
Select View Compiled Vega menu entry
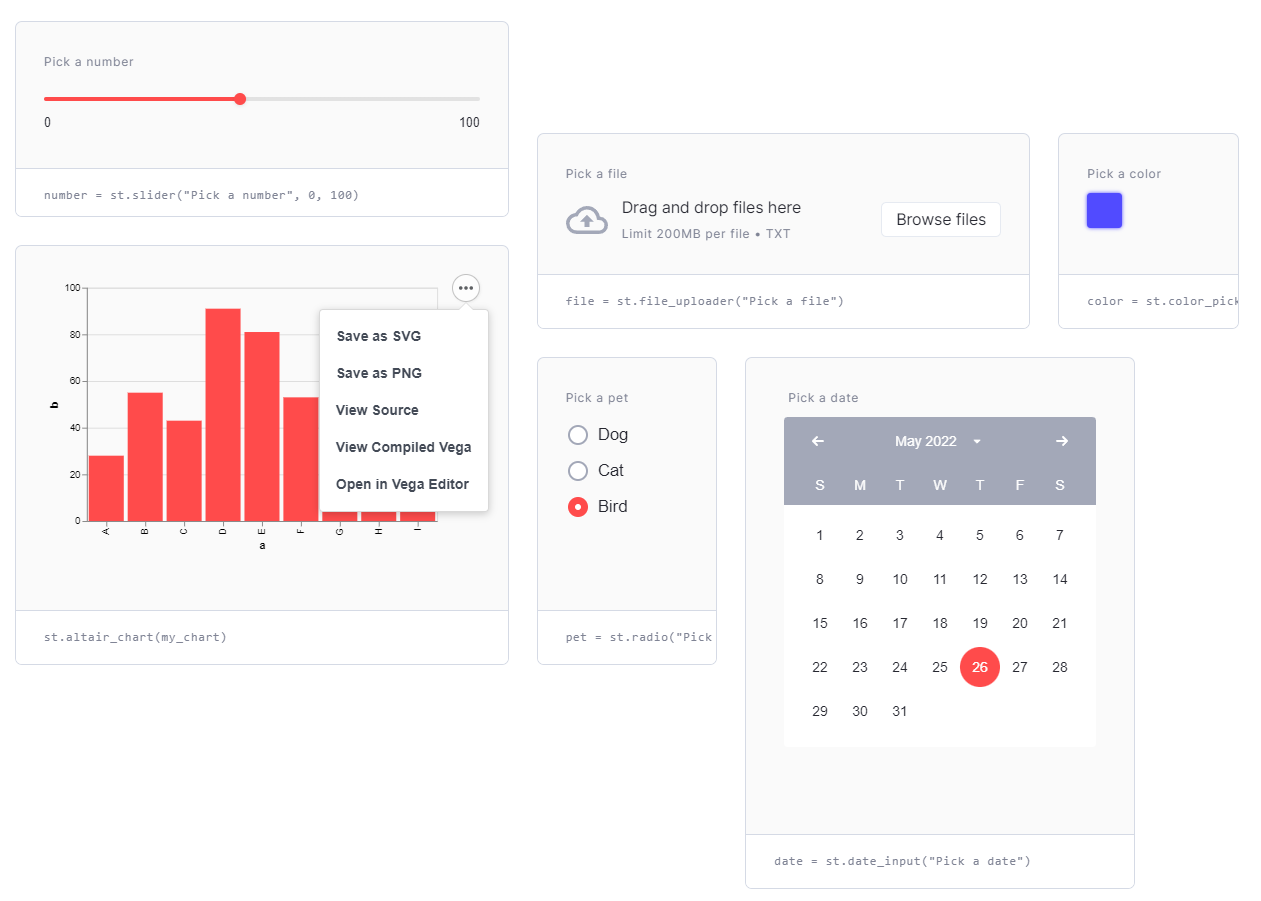pyautogui.click(x=404, y=447)
